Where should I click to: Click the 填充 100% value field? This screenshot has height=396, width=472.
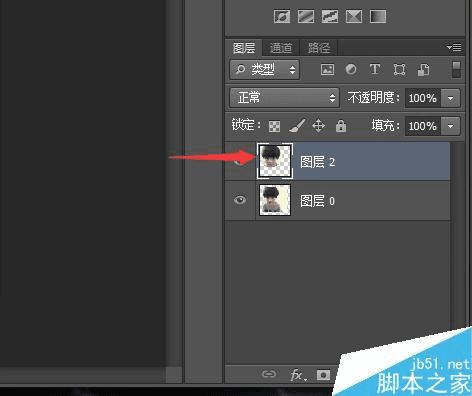[423, 126]
